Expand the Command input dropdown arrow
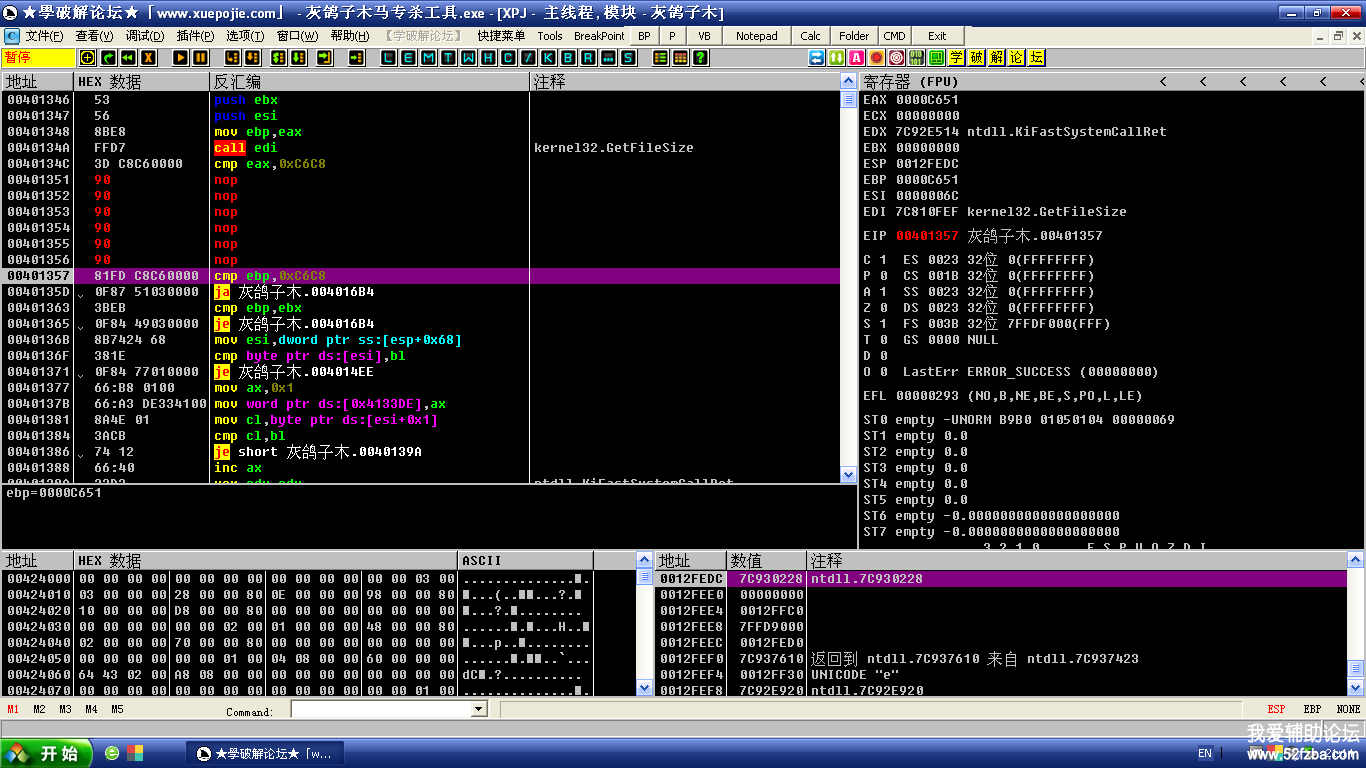The image size is (1366, 768). pos(478,709)
